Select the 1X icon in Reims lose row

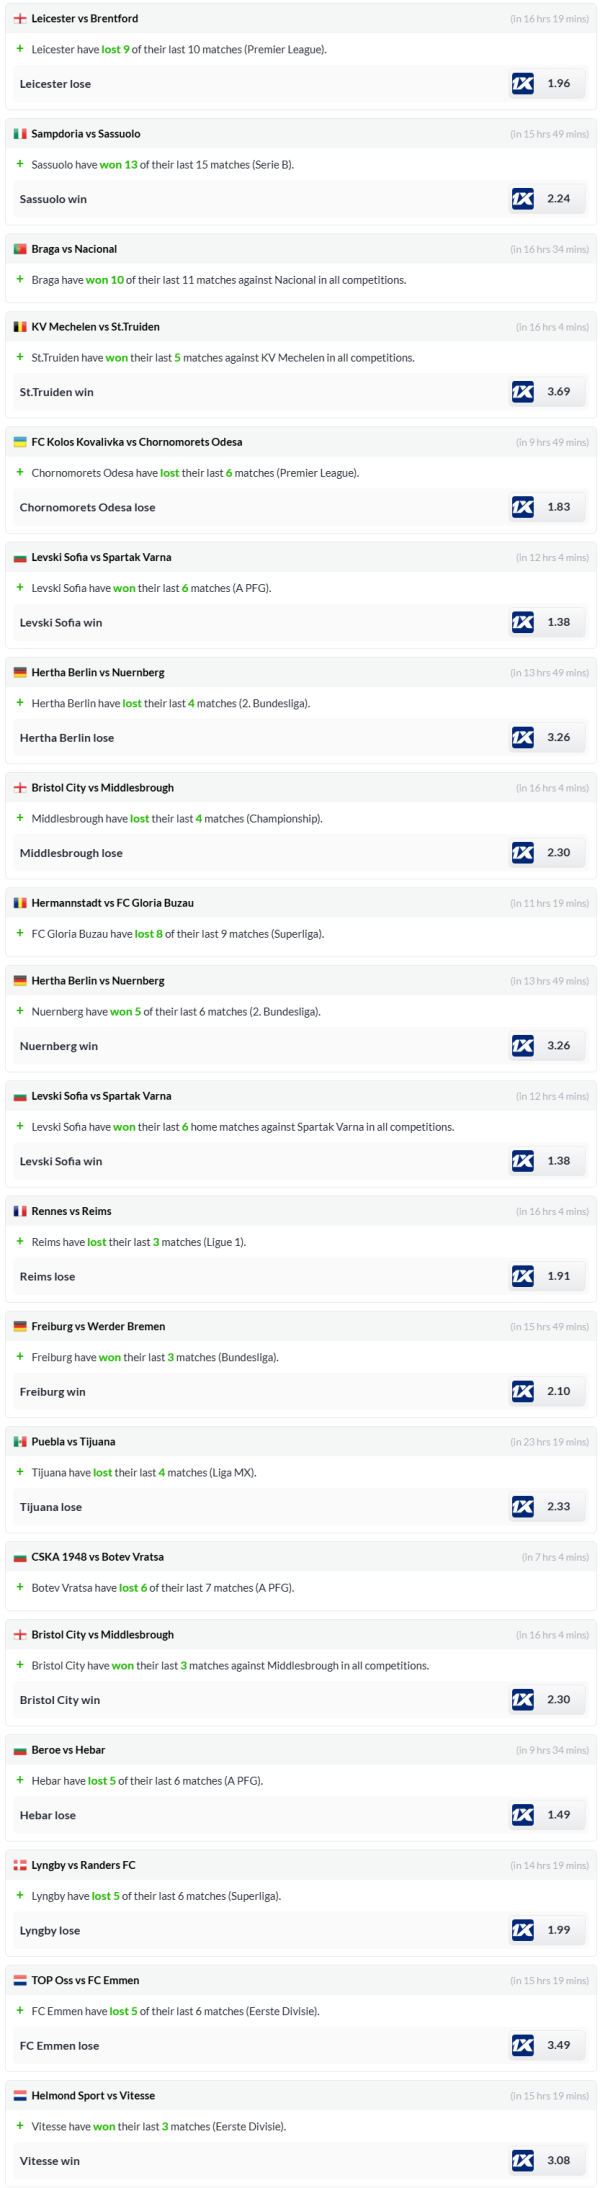(522, 1276)
